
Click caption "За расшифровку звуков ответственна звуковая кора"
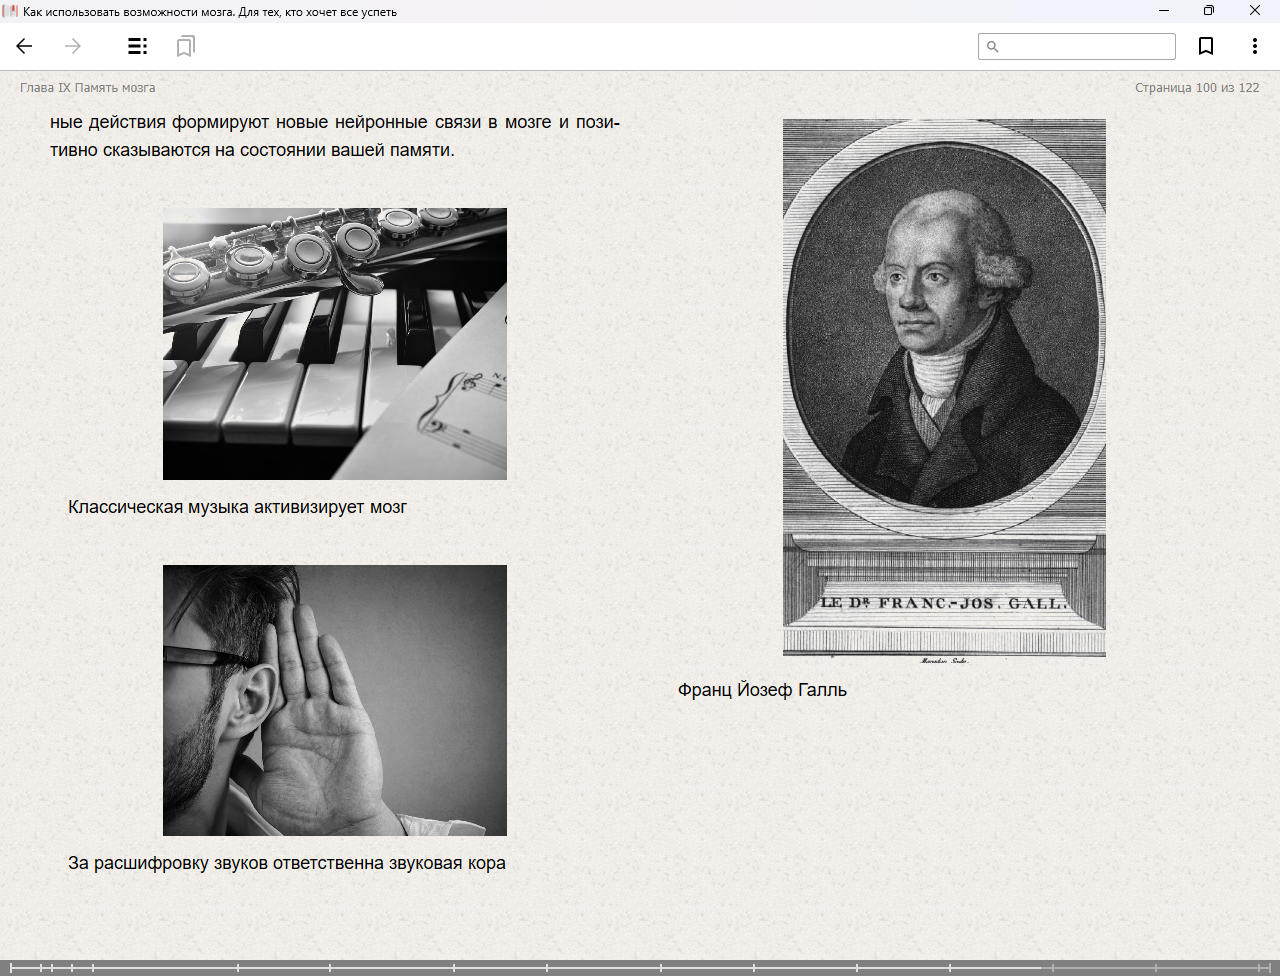287,863
